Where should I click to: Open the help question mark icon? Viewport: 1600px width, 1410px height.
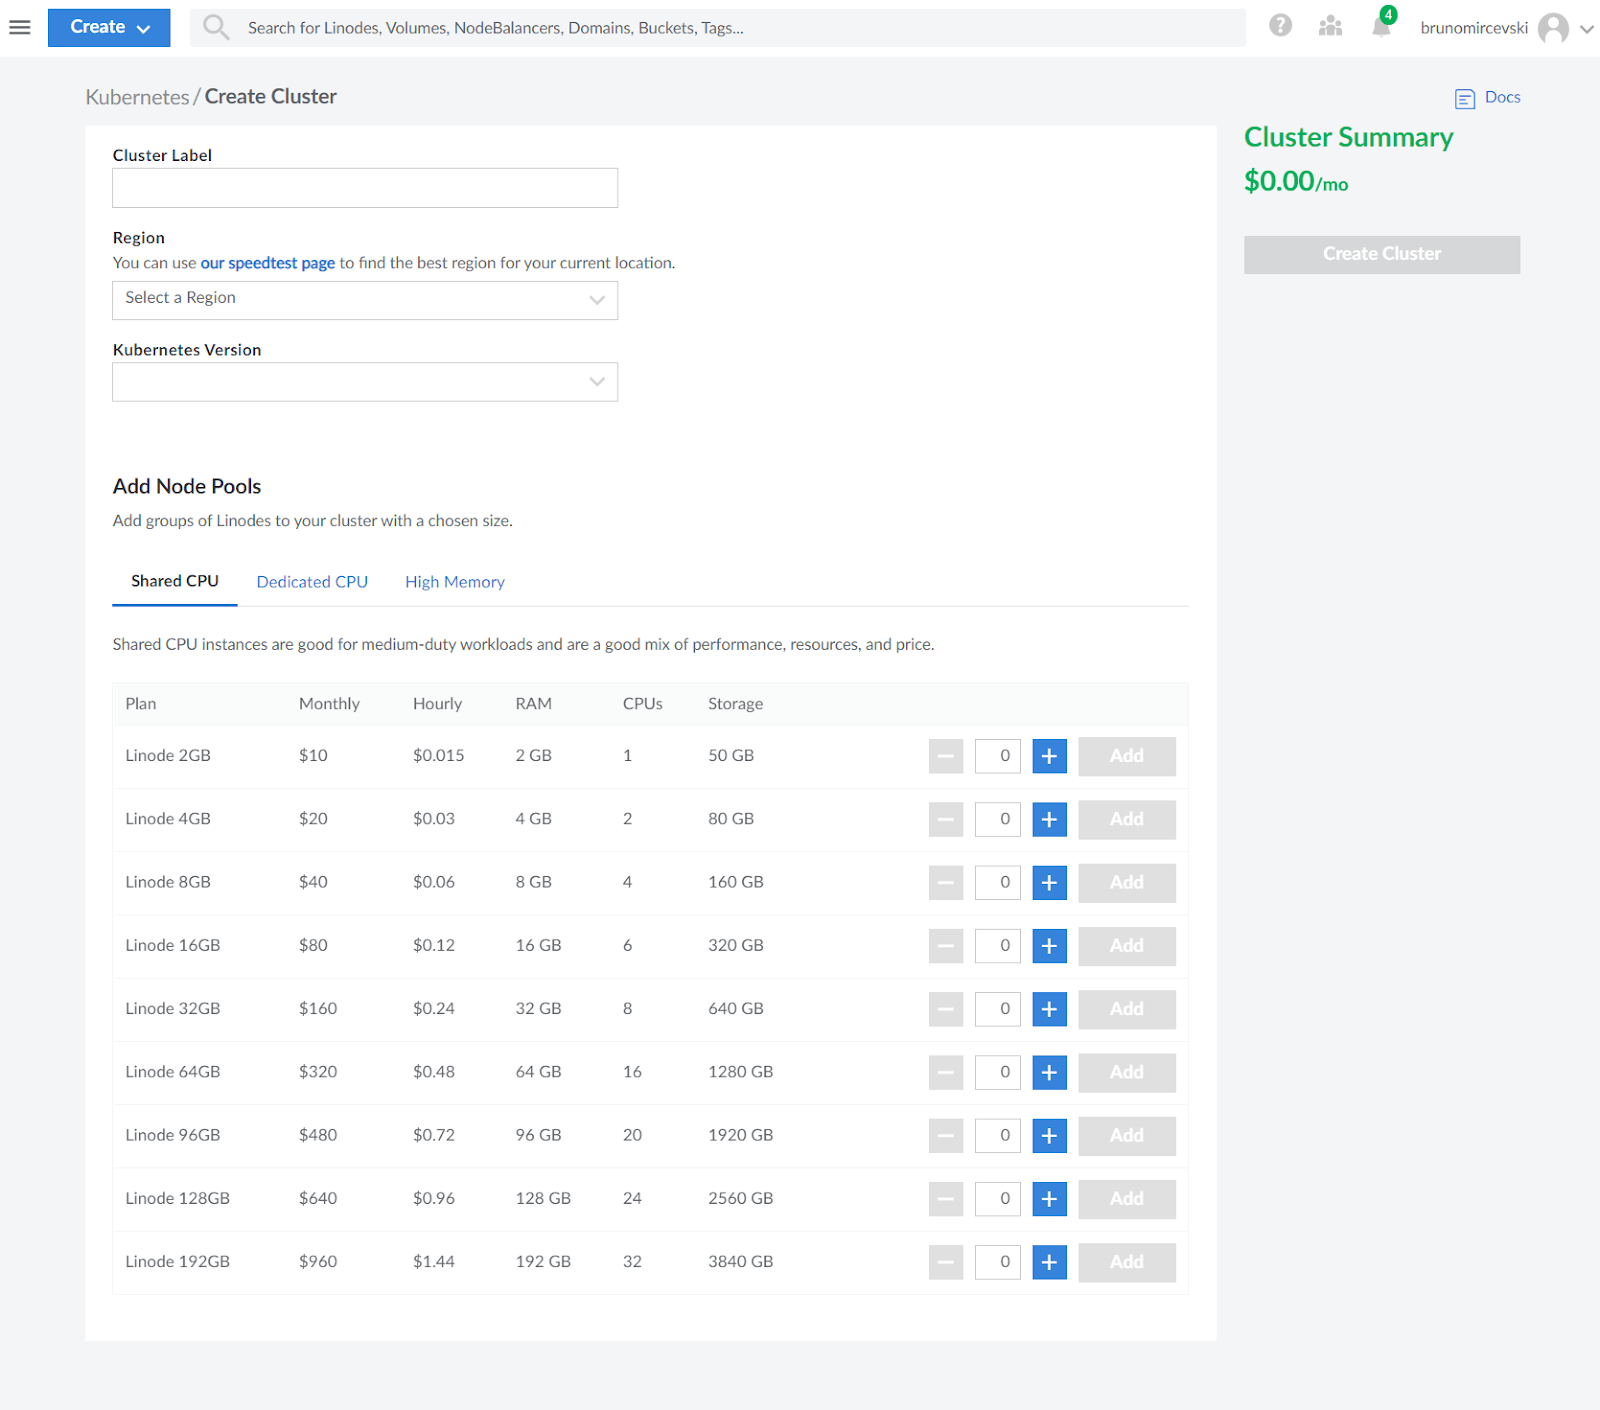[x=1280, y=26]
